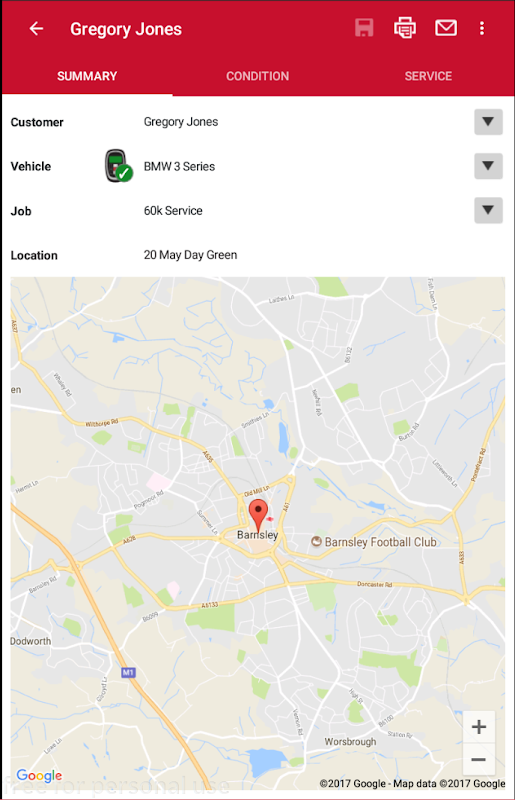This screenshot has height=800, width=515.
Task: Click the print icon
Action: pos(405,28)
